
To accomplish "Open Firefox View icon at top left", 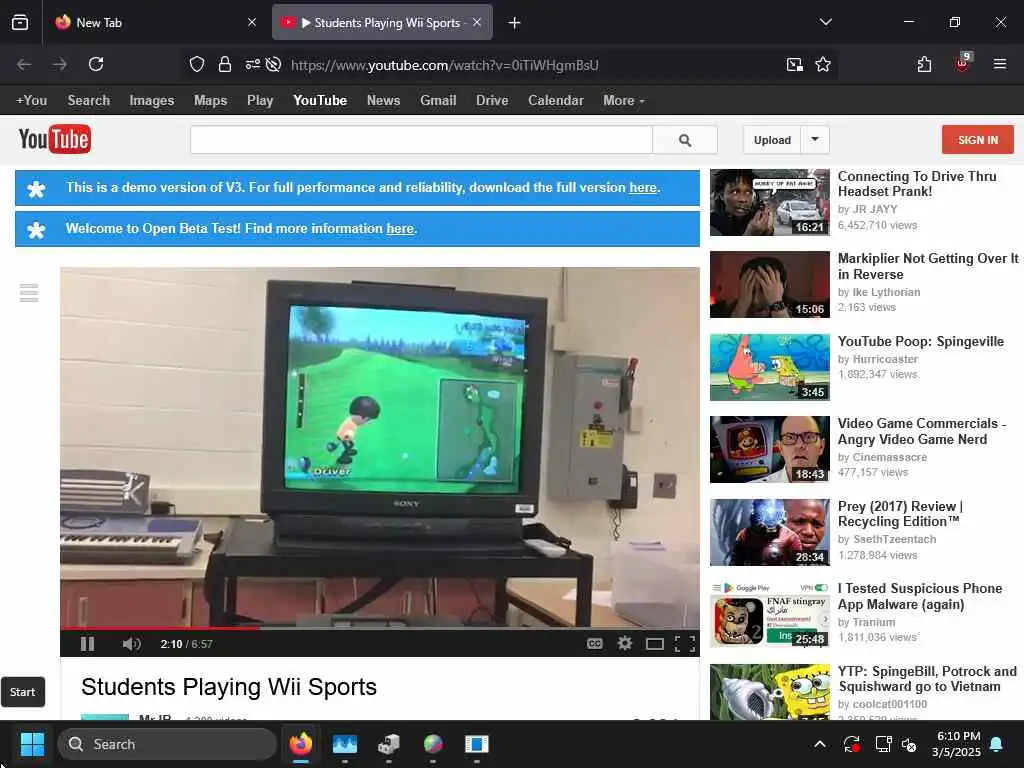I will 20,22.
